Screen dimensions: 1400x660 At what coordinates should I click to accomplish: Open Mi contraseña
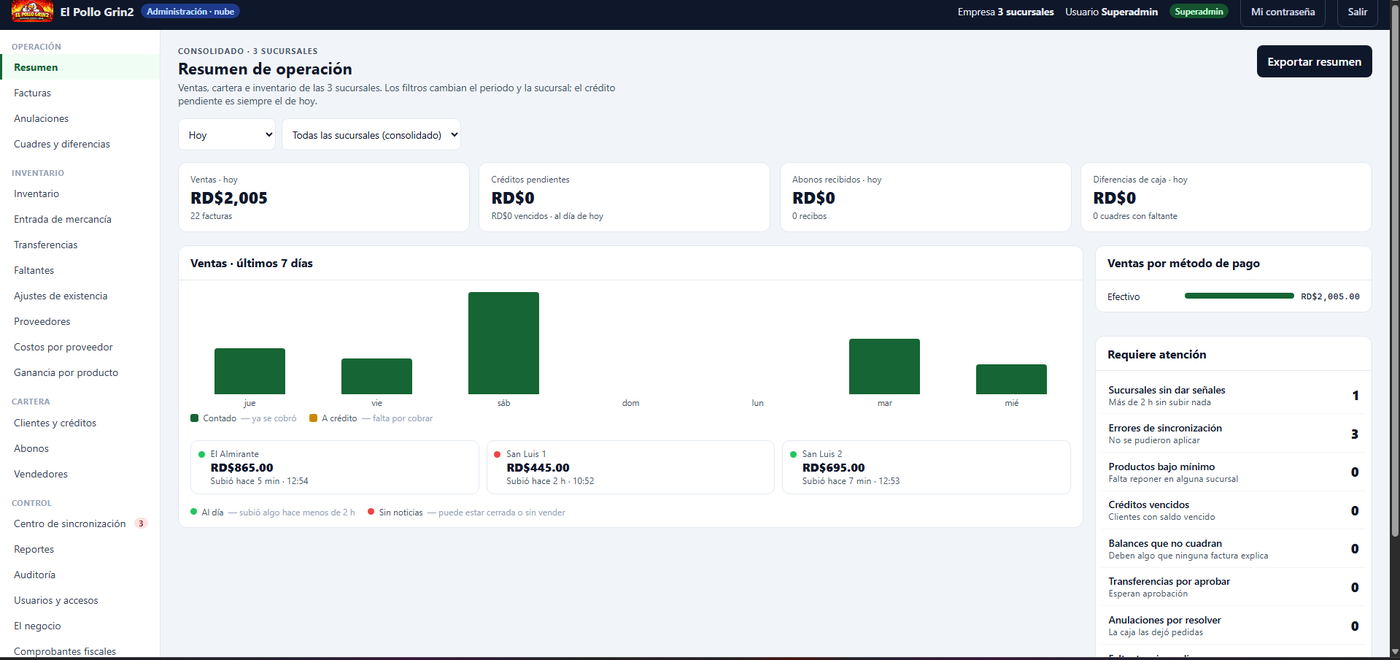click(1283, 12)
